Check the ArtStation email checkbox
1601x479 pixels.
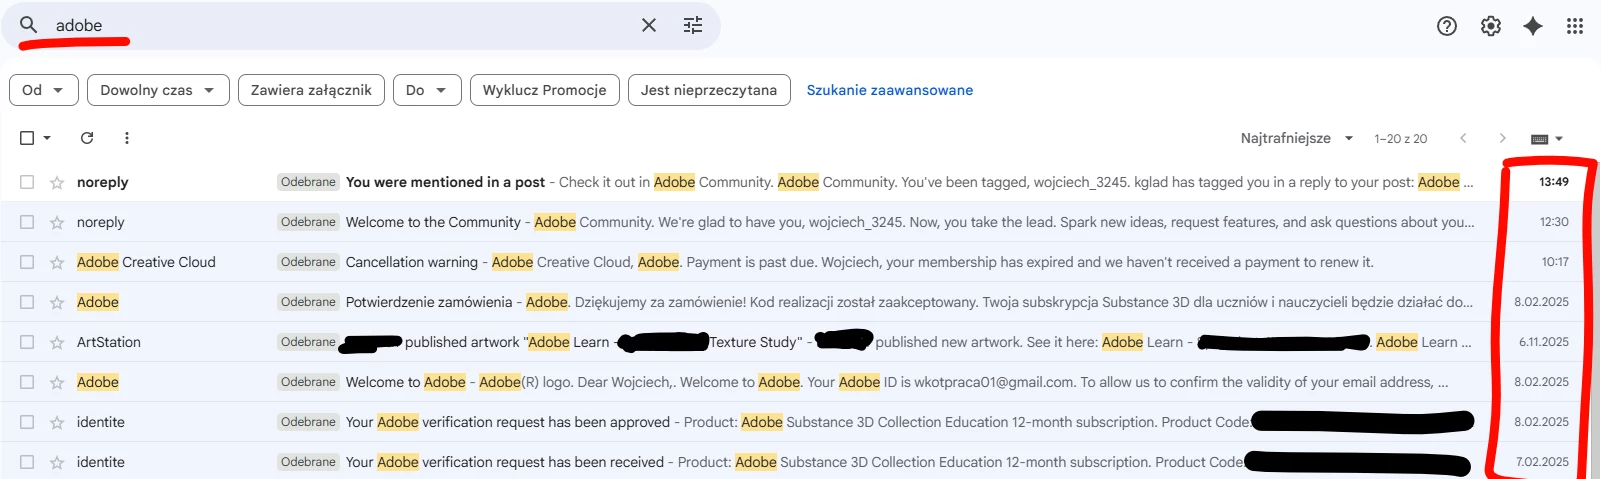27,342
